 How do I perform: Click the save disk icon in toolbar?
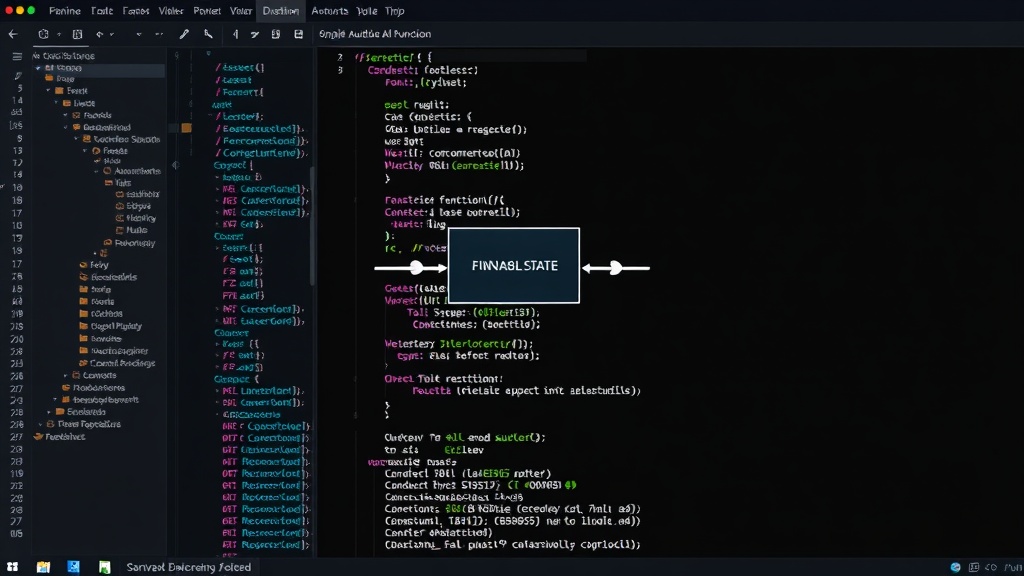298,34
